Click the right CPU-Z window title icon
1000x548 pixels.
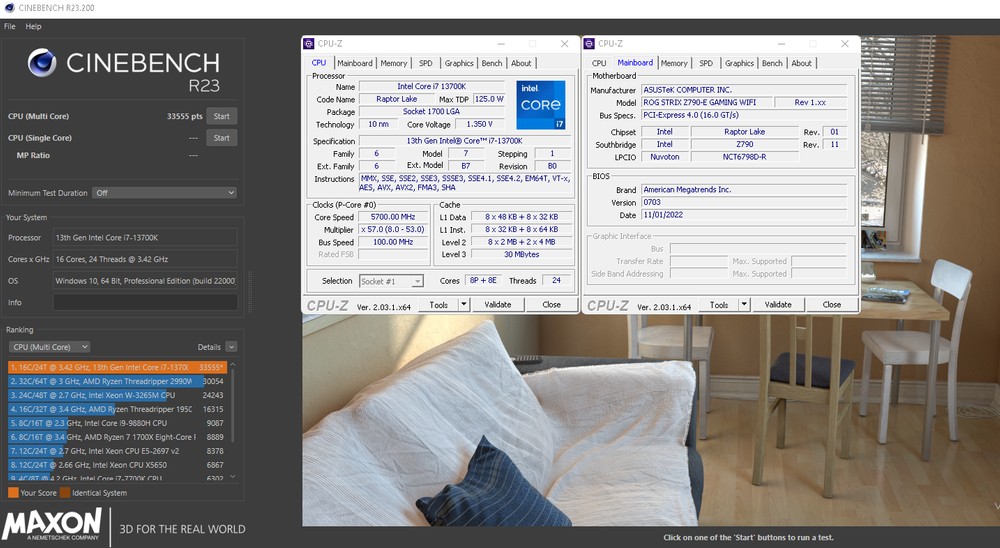click(x=589, y=43)
